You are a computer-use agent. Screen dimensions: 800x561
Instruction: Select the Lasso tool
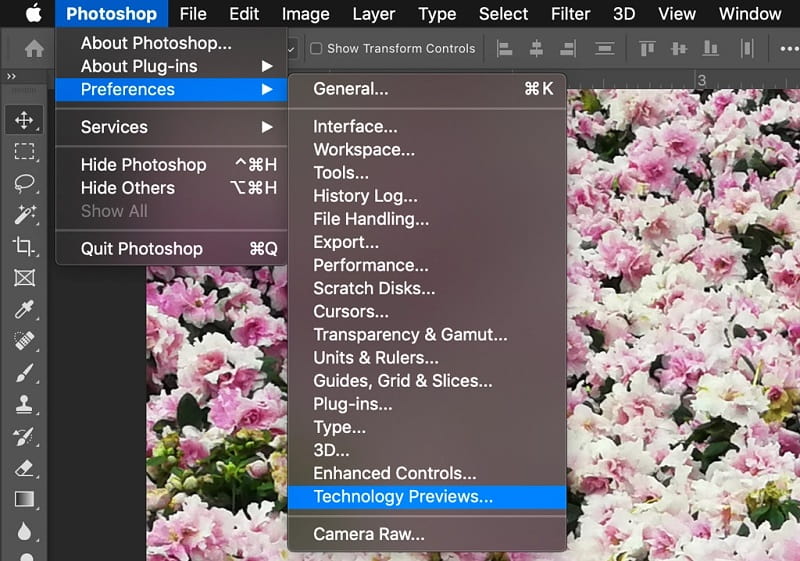coord(24,183)
